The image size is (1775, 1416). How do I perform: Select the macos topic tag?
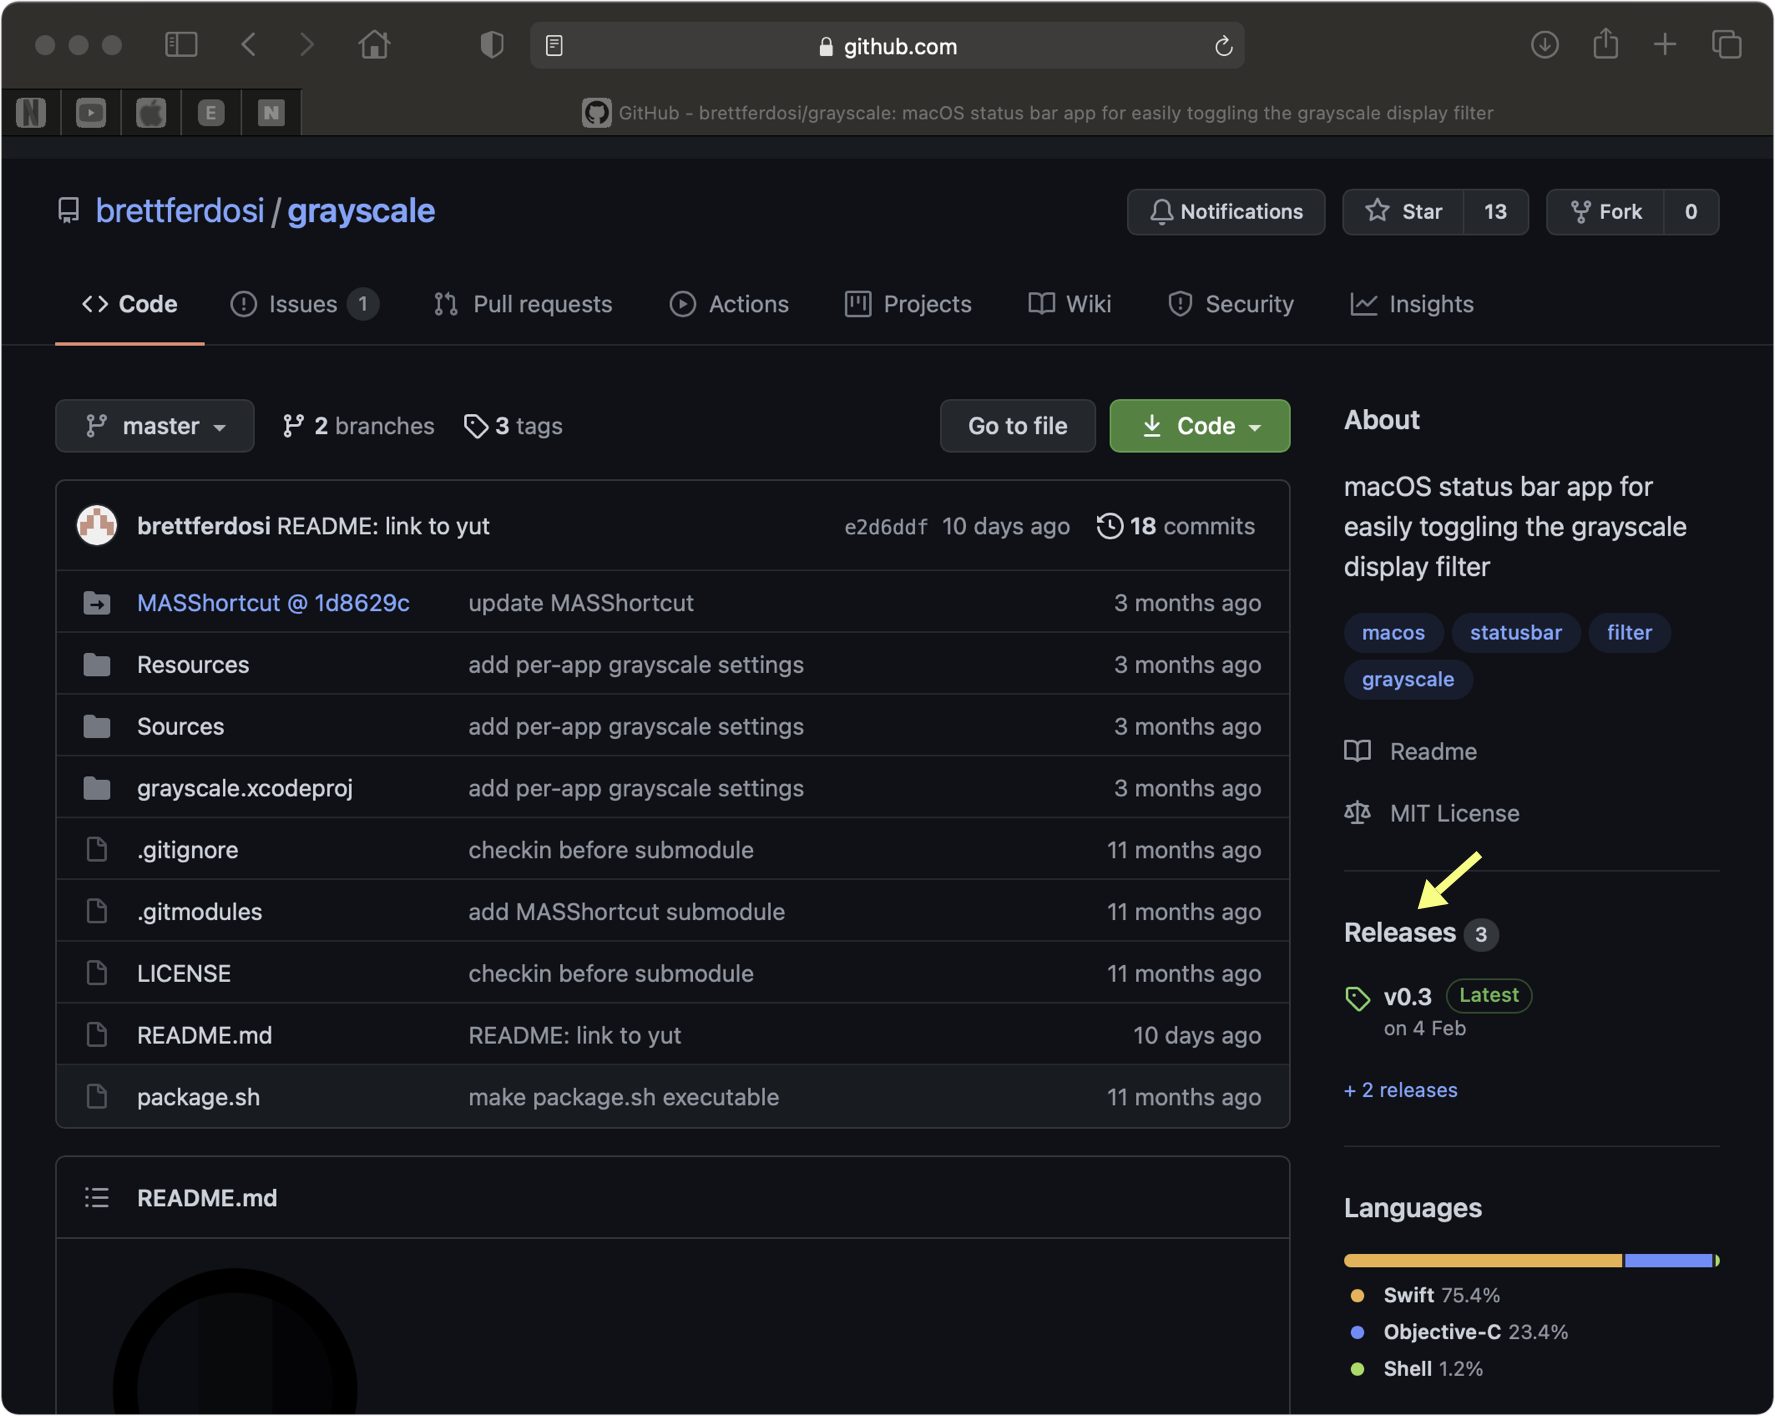(x=1393, y=633)
